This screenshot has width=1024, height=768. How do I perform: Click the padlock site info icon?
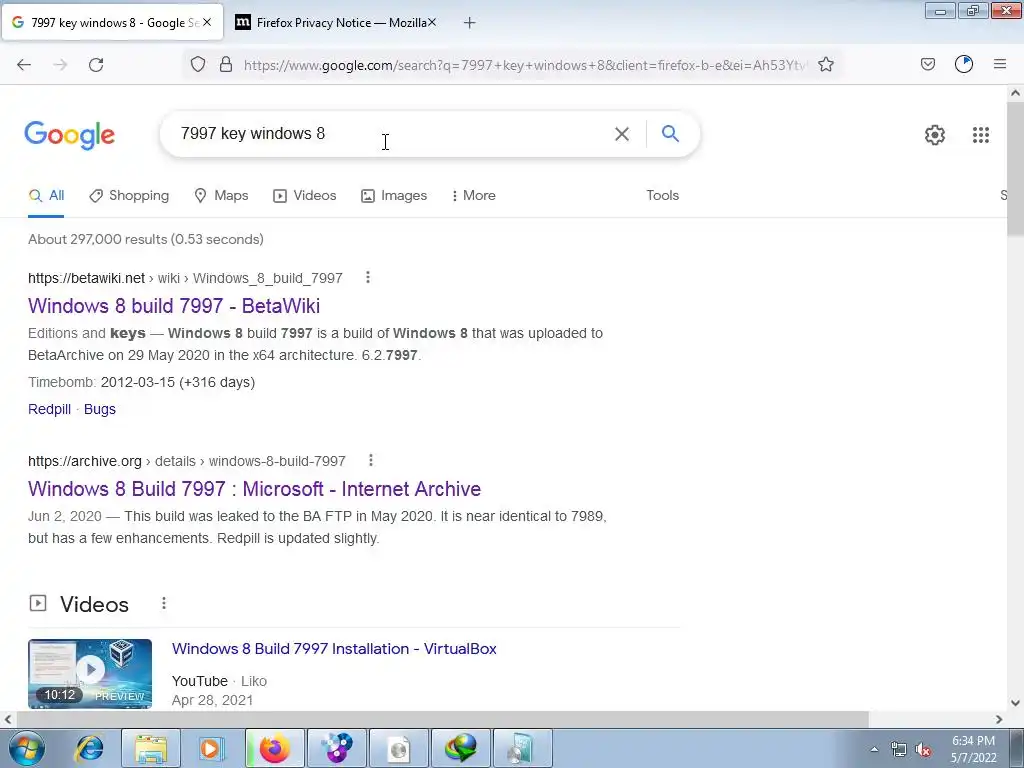pyautogui.click(x=226, y=65)
